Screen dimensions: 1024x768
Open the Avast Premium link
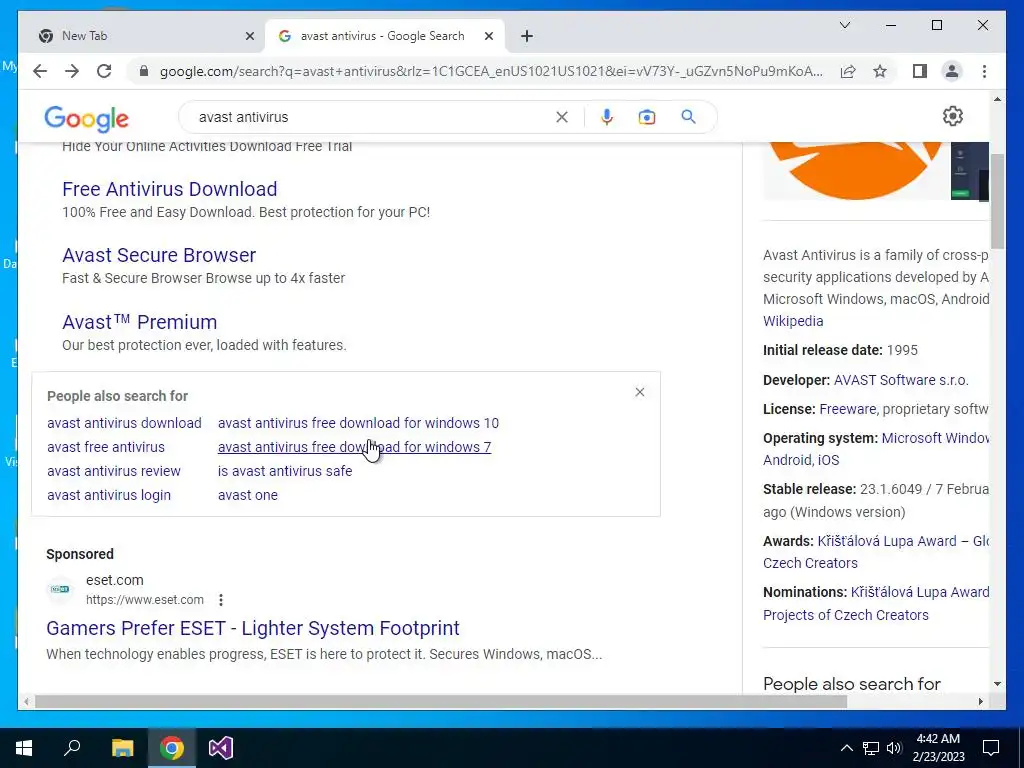click(139, 322)
